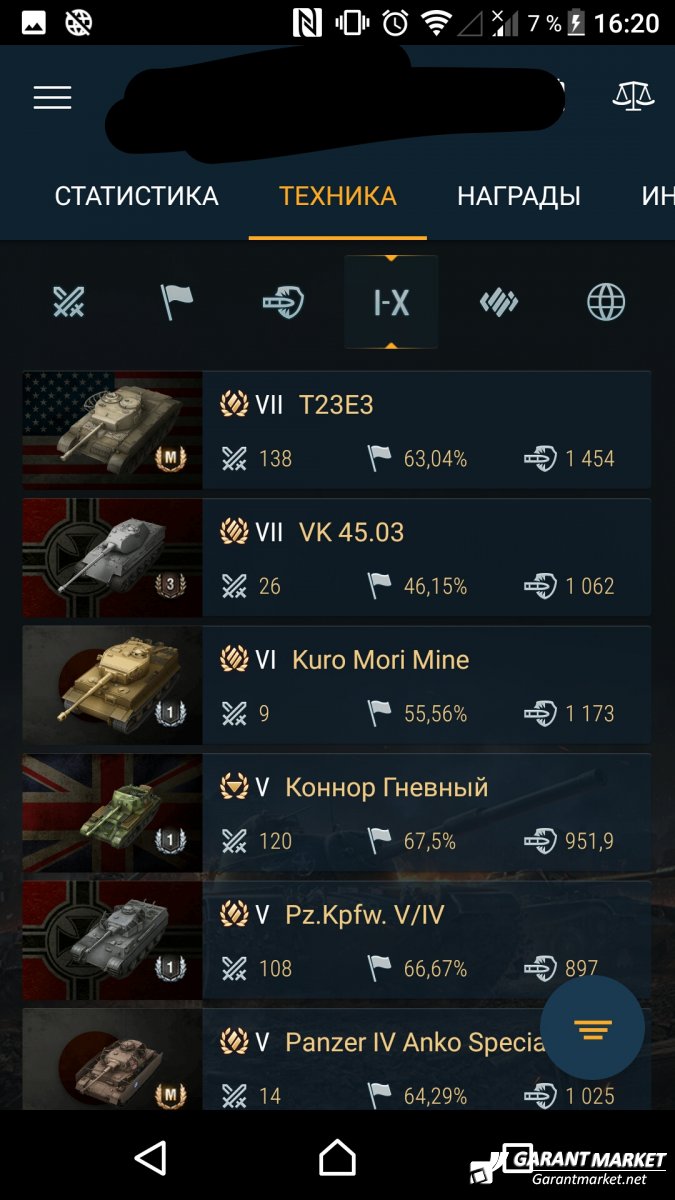Sort vehicles by win rate flag icon

coord(177,301)
